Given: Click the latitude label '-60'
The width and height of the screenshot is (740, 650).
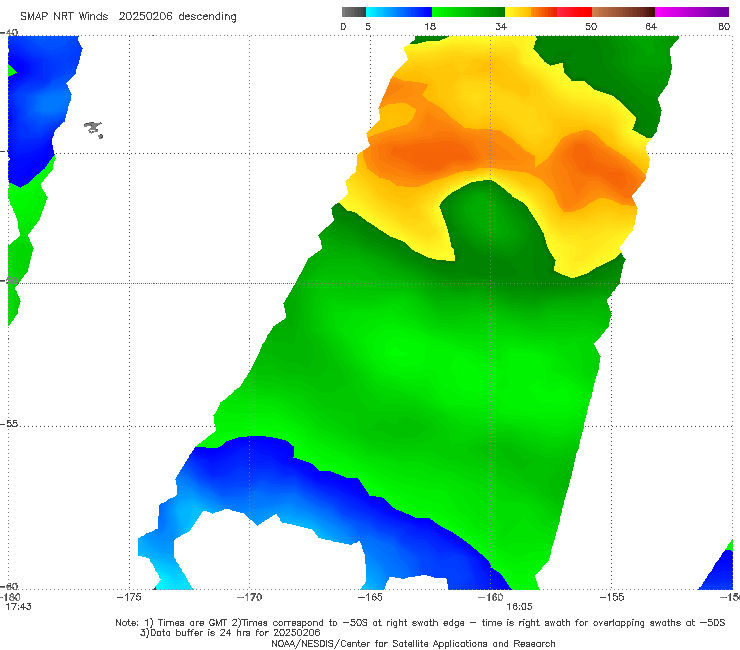Looking at the screenshot, I should pyautogui.click(x=9, y=586).
